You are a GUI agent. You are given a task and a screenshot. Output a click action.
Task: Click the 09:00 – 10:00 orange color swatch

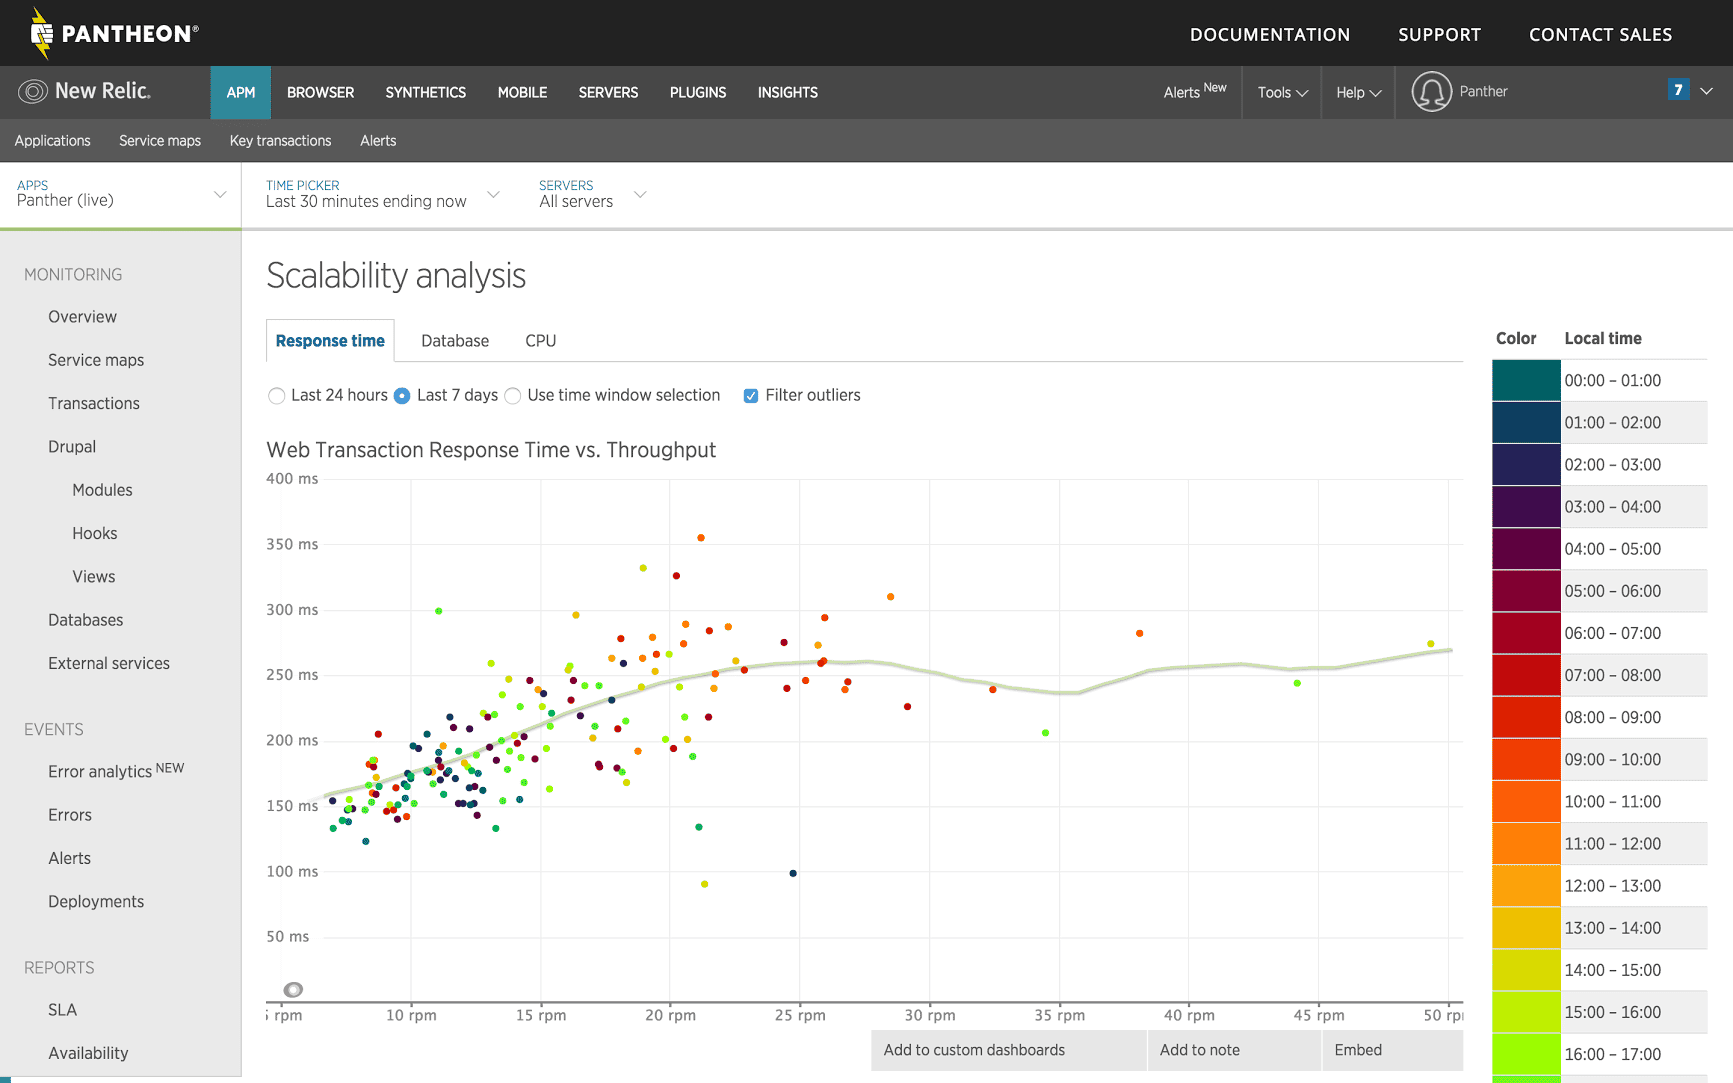(x=1526, y=760)
